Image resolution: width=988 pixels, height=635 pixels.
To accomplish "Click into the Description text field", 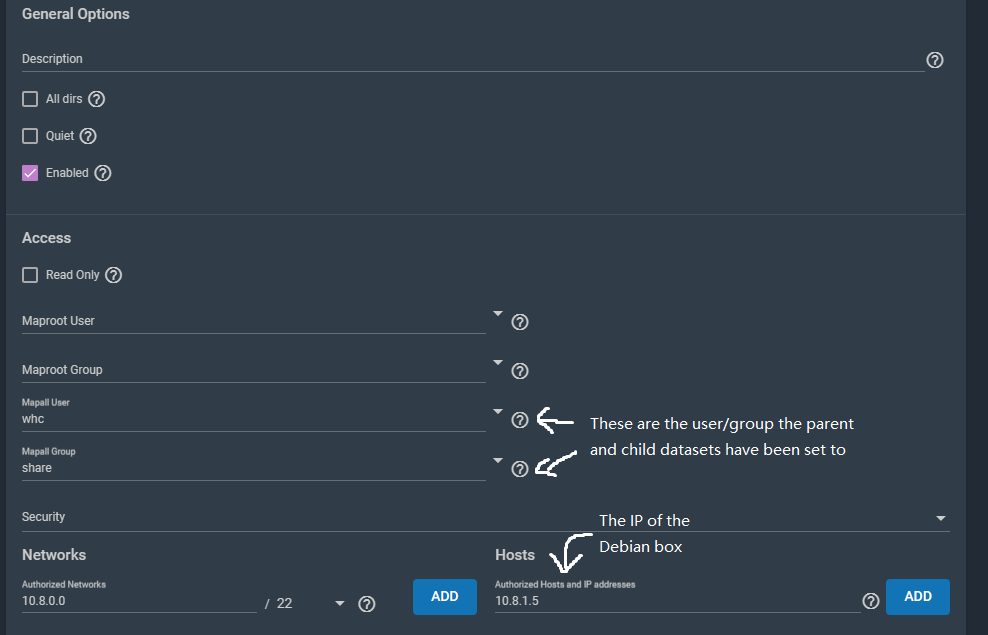I will click(470, 59).
